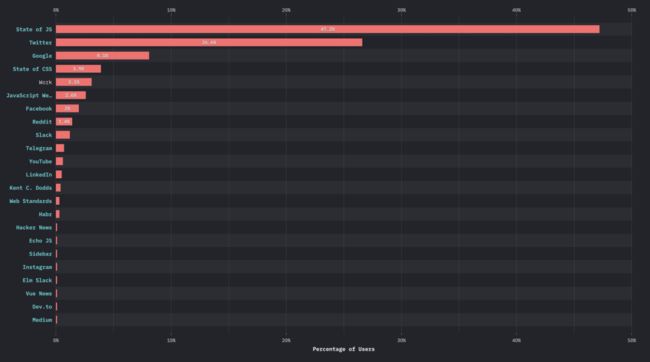Select the Habr bar in the chart
Image resolution: width=650 pixels, height=362 pixels.
click(58, 214)
